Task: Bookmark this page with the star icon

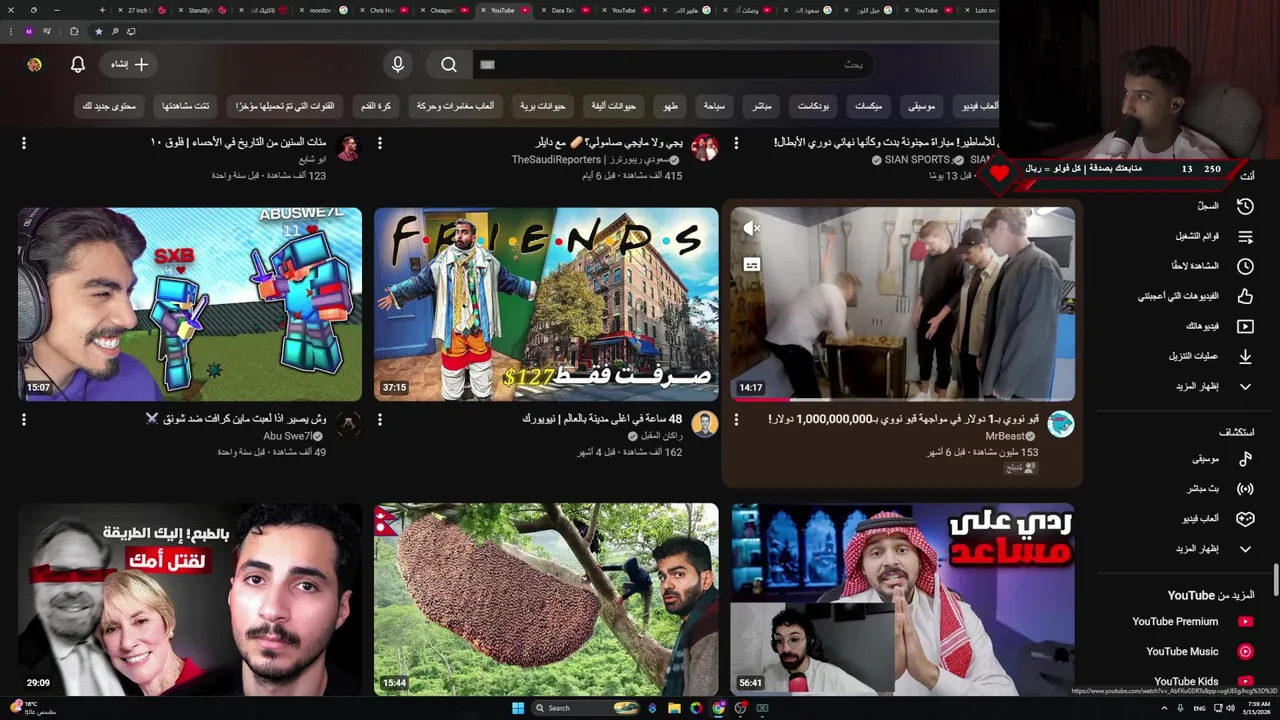Action: 98,31
